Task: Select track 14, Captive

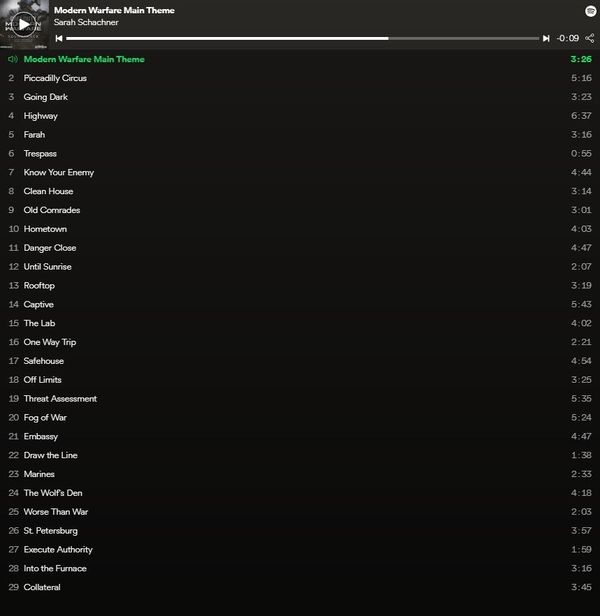Action: [x=300, y=304]
